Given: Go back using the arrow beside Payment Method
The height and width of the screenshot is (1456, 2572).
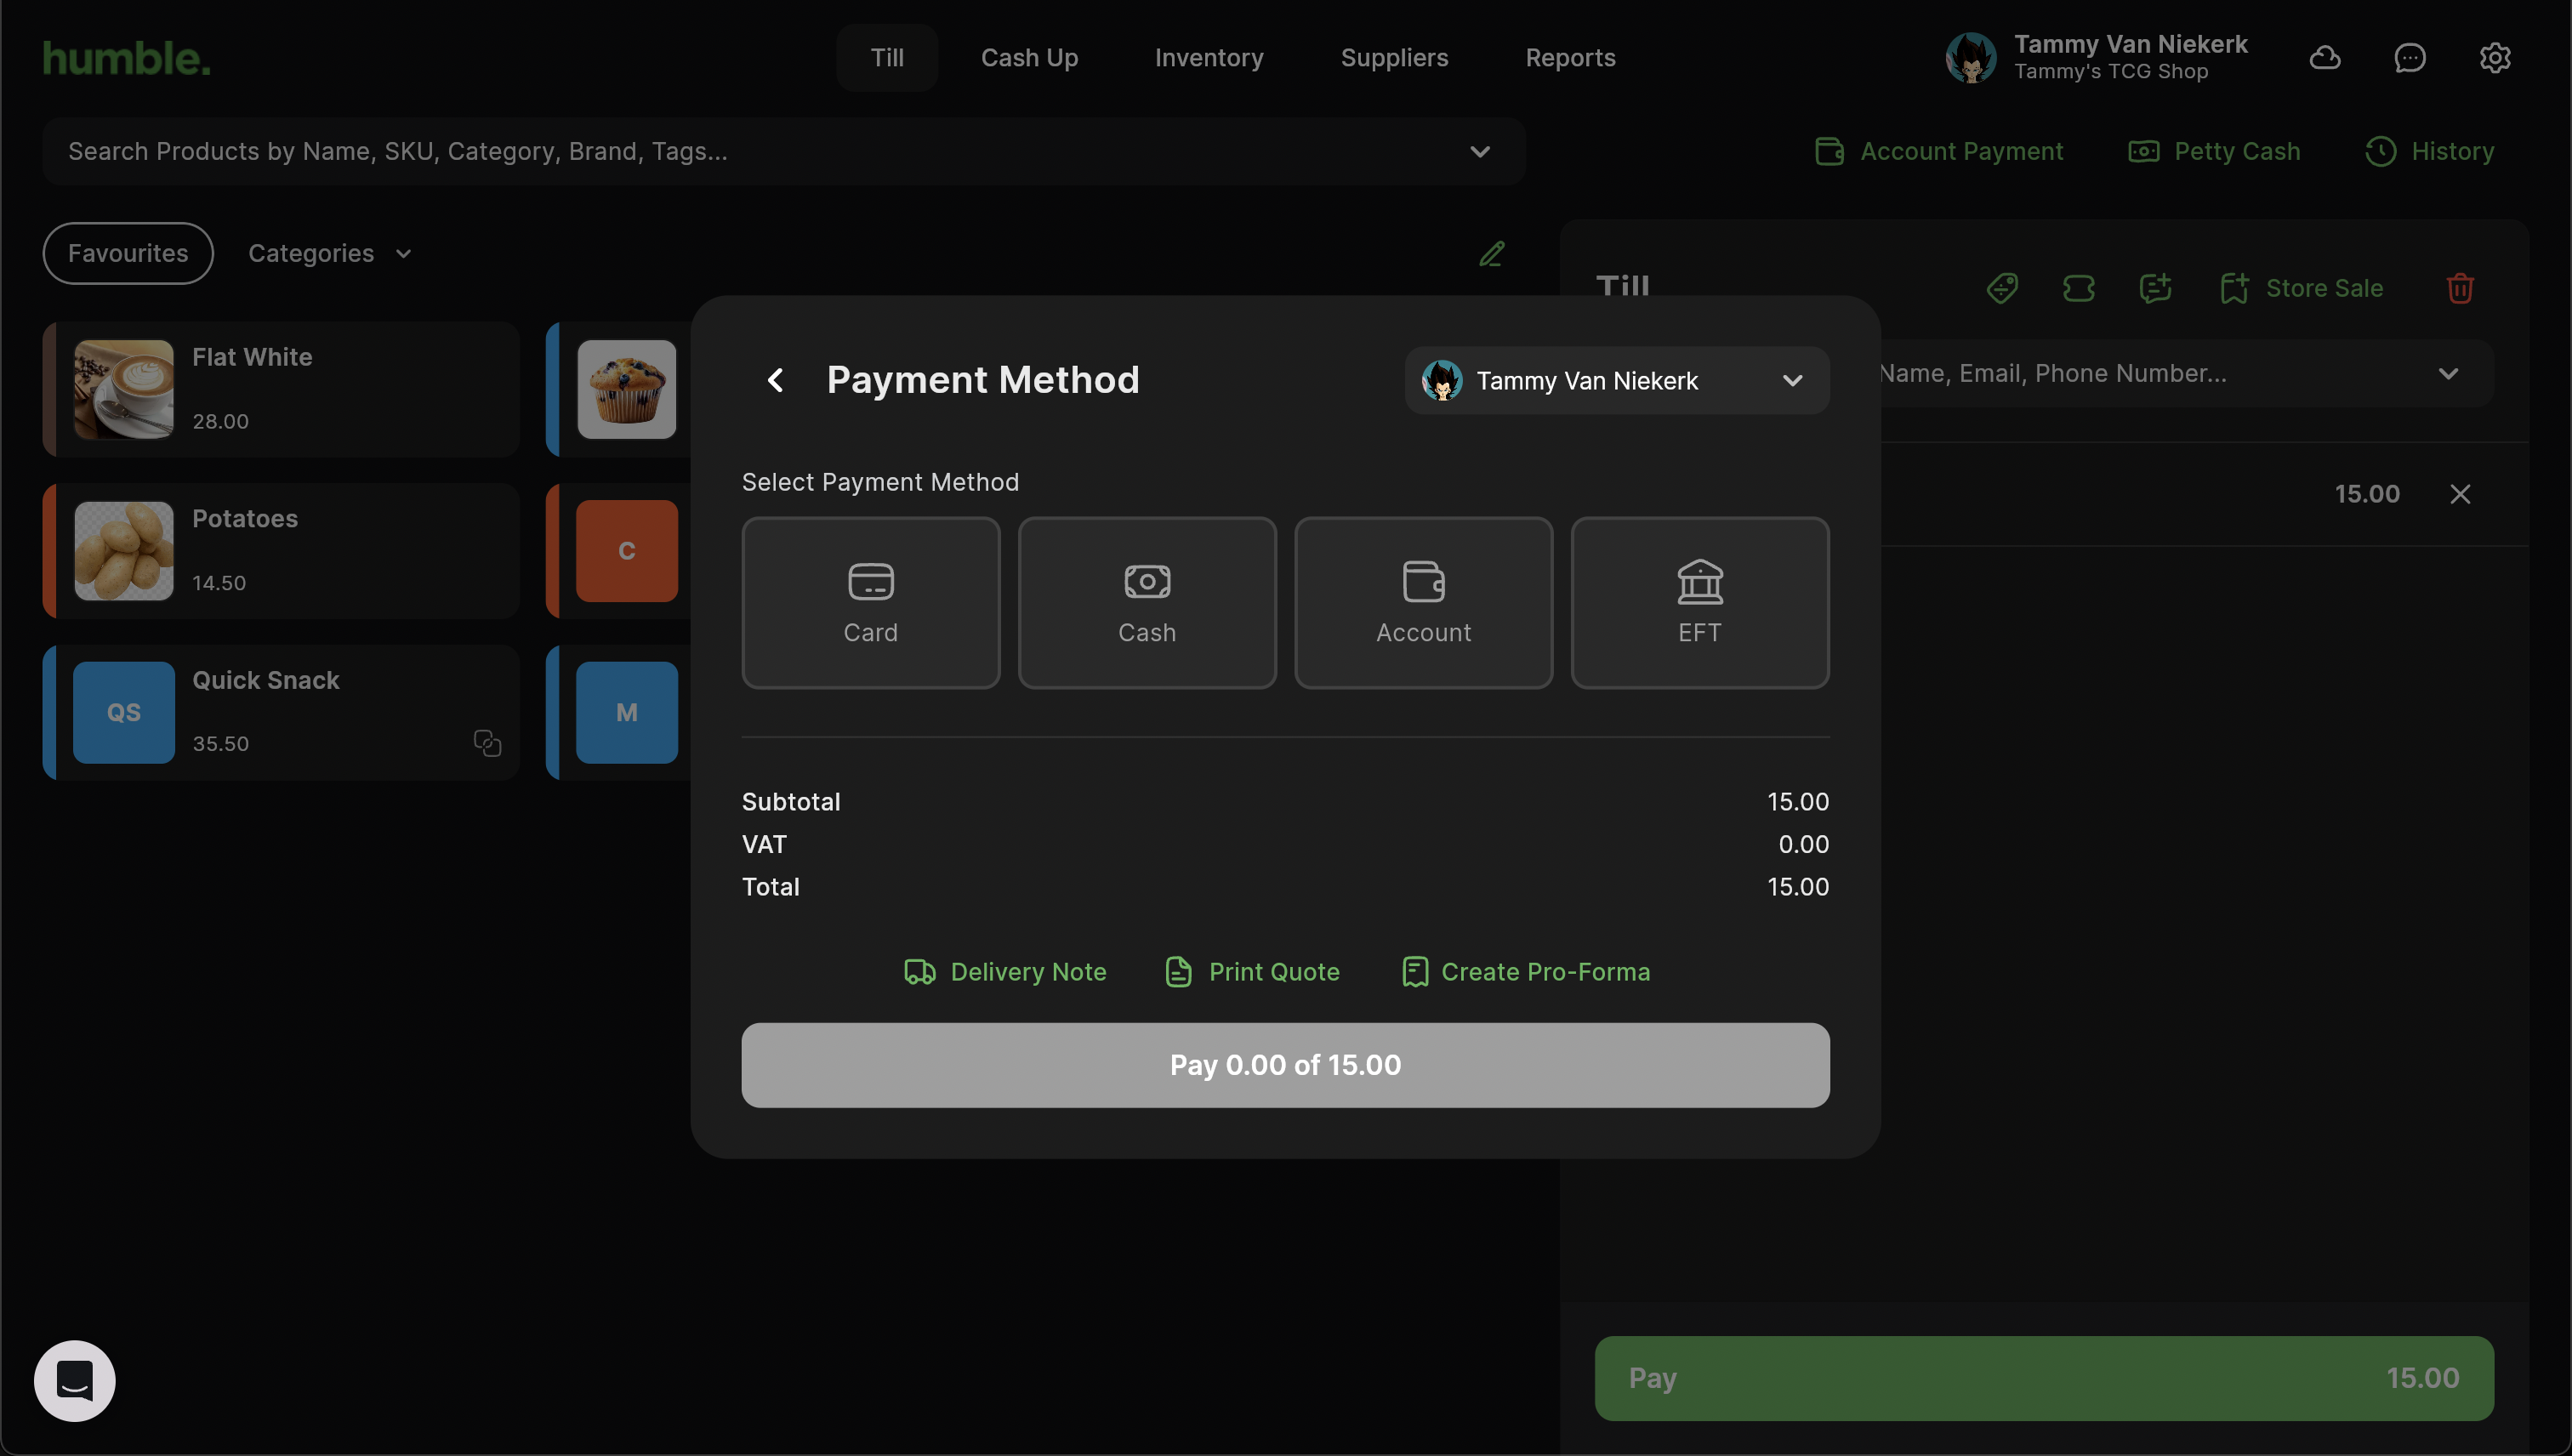Looking at the screenshot, I should coord(775,380).
